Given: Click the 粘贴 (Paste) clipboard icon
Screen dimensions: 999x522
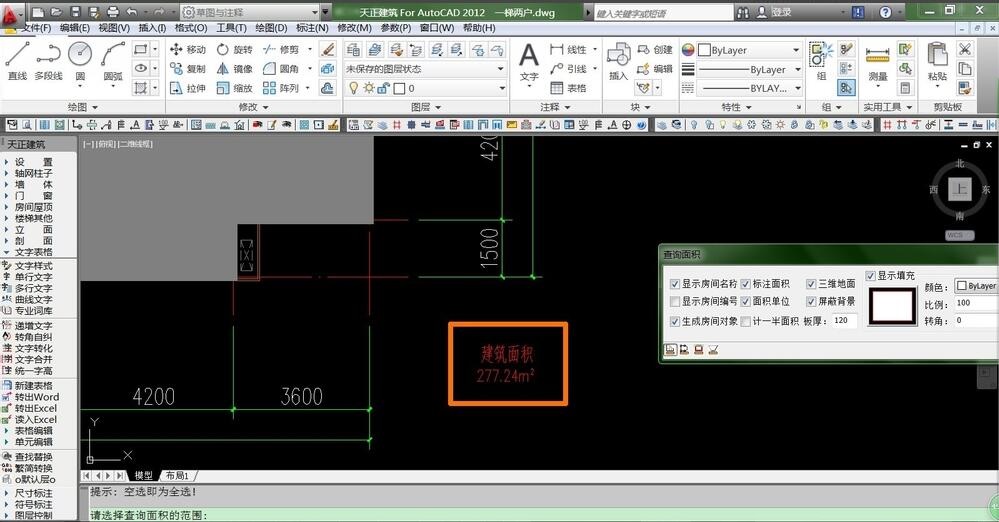Looking at the screenshot, I should point(937,62).
